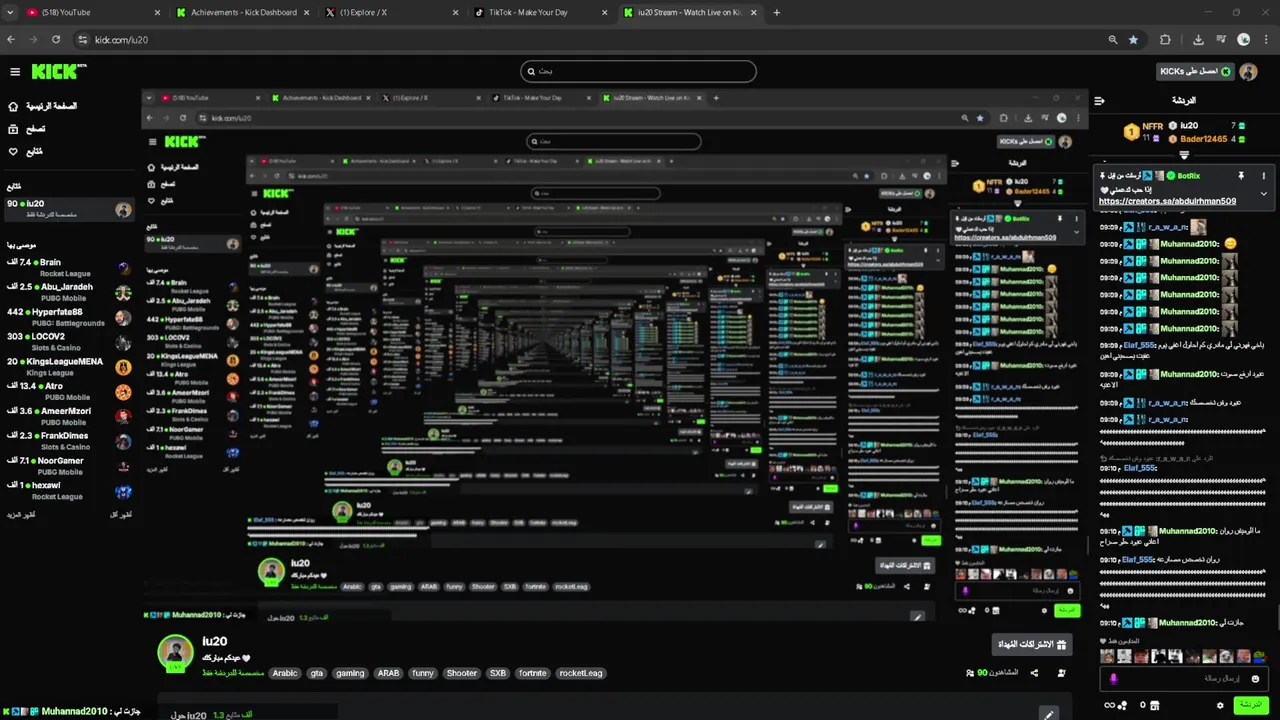Open KingsLeagueMENA channel in sidebar

point(69,367)
